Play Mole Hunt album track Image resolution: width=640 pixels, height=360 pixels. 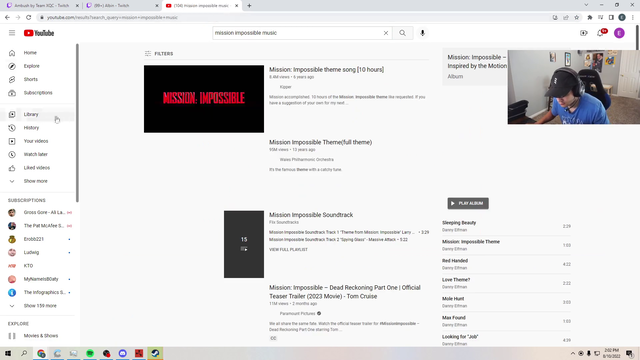click(x=506, y=302)
